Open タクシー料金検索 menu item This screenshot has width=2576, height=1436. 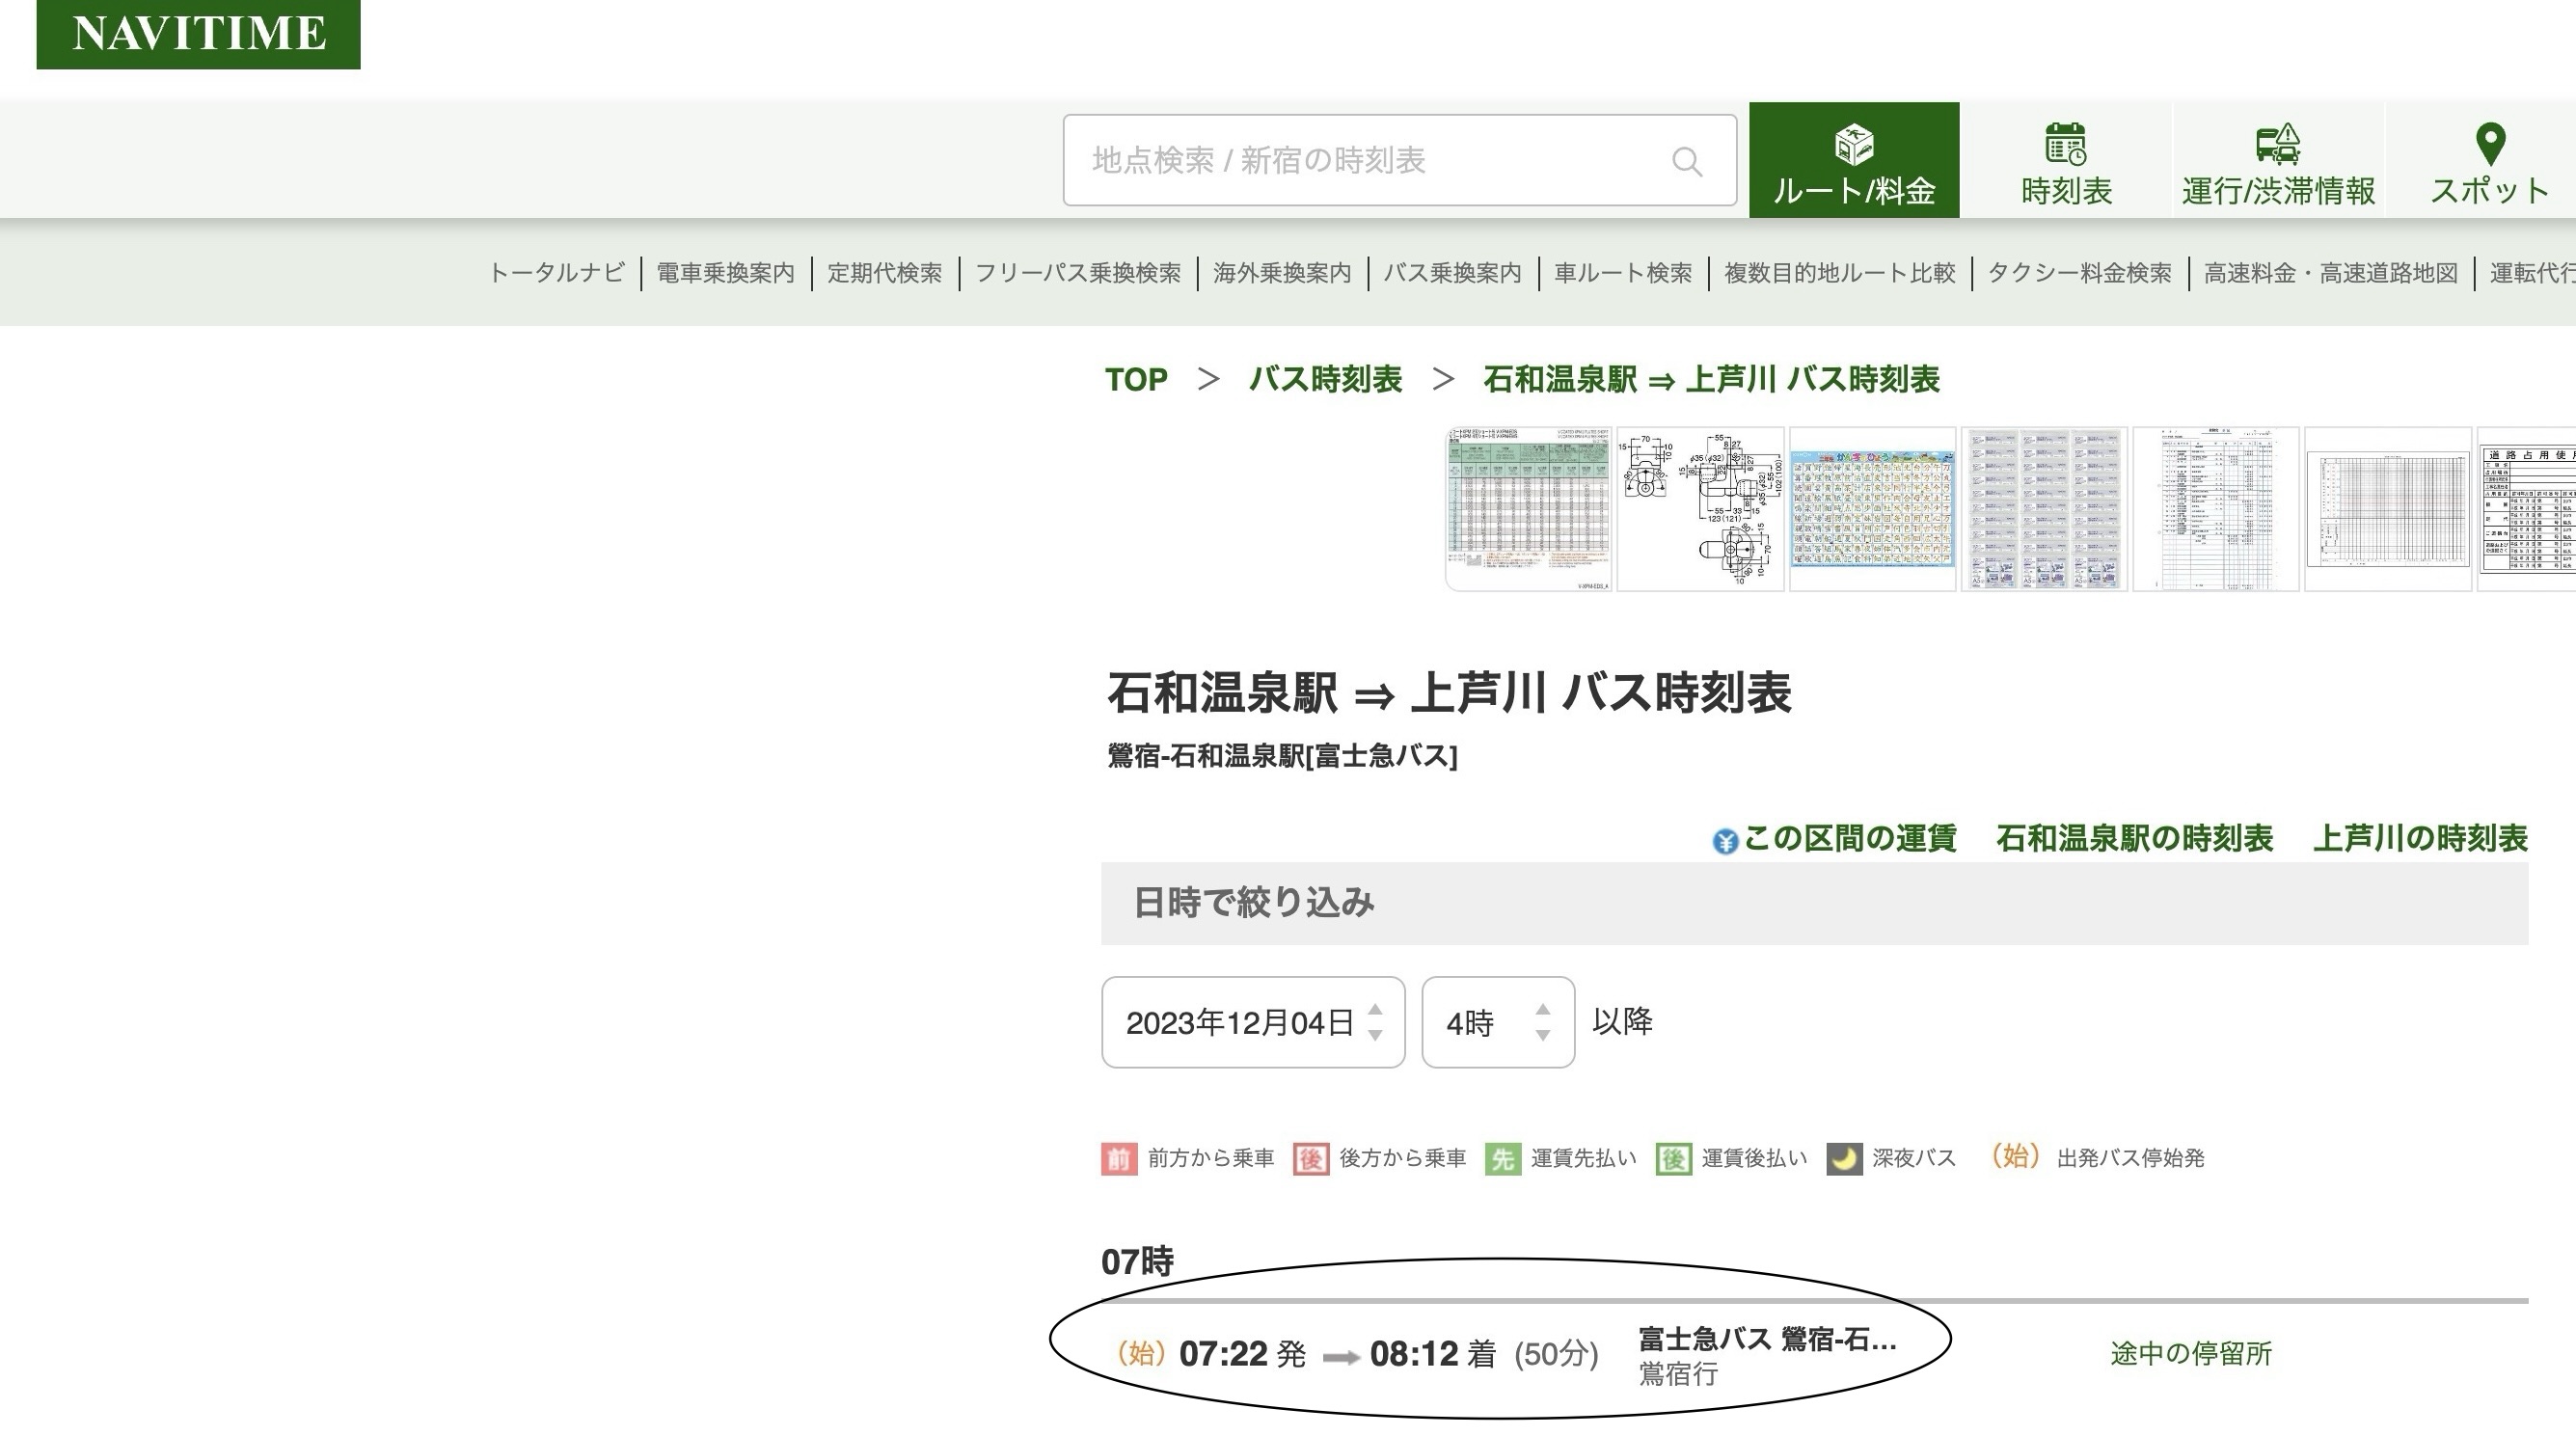pyautogui.click(x=2079, y=273)
